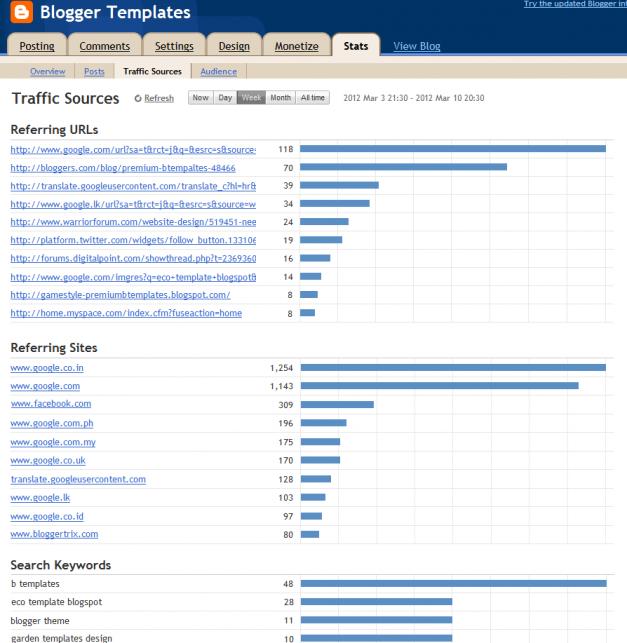Viewport: 627px width, 643px height.
Task: Open the Monetize tab
Action: point(296,46)
